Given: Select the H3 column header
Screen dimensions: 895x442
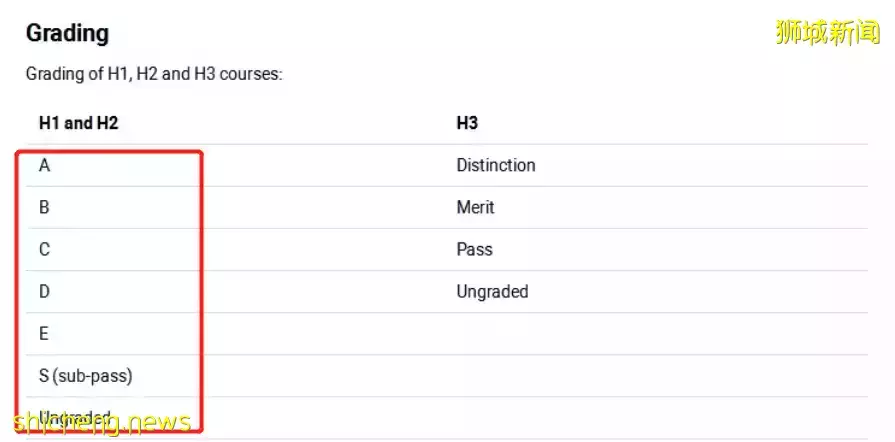Looking at the screenshot, I should [x=467, y=123].
